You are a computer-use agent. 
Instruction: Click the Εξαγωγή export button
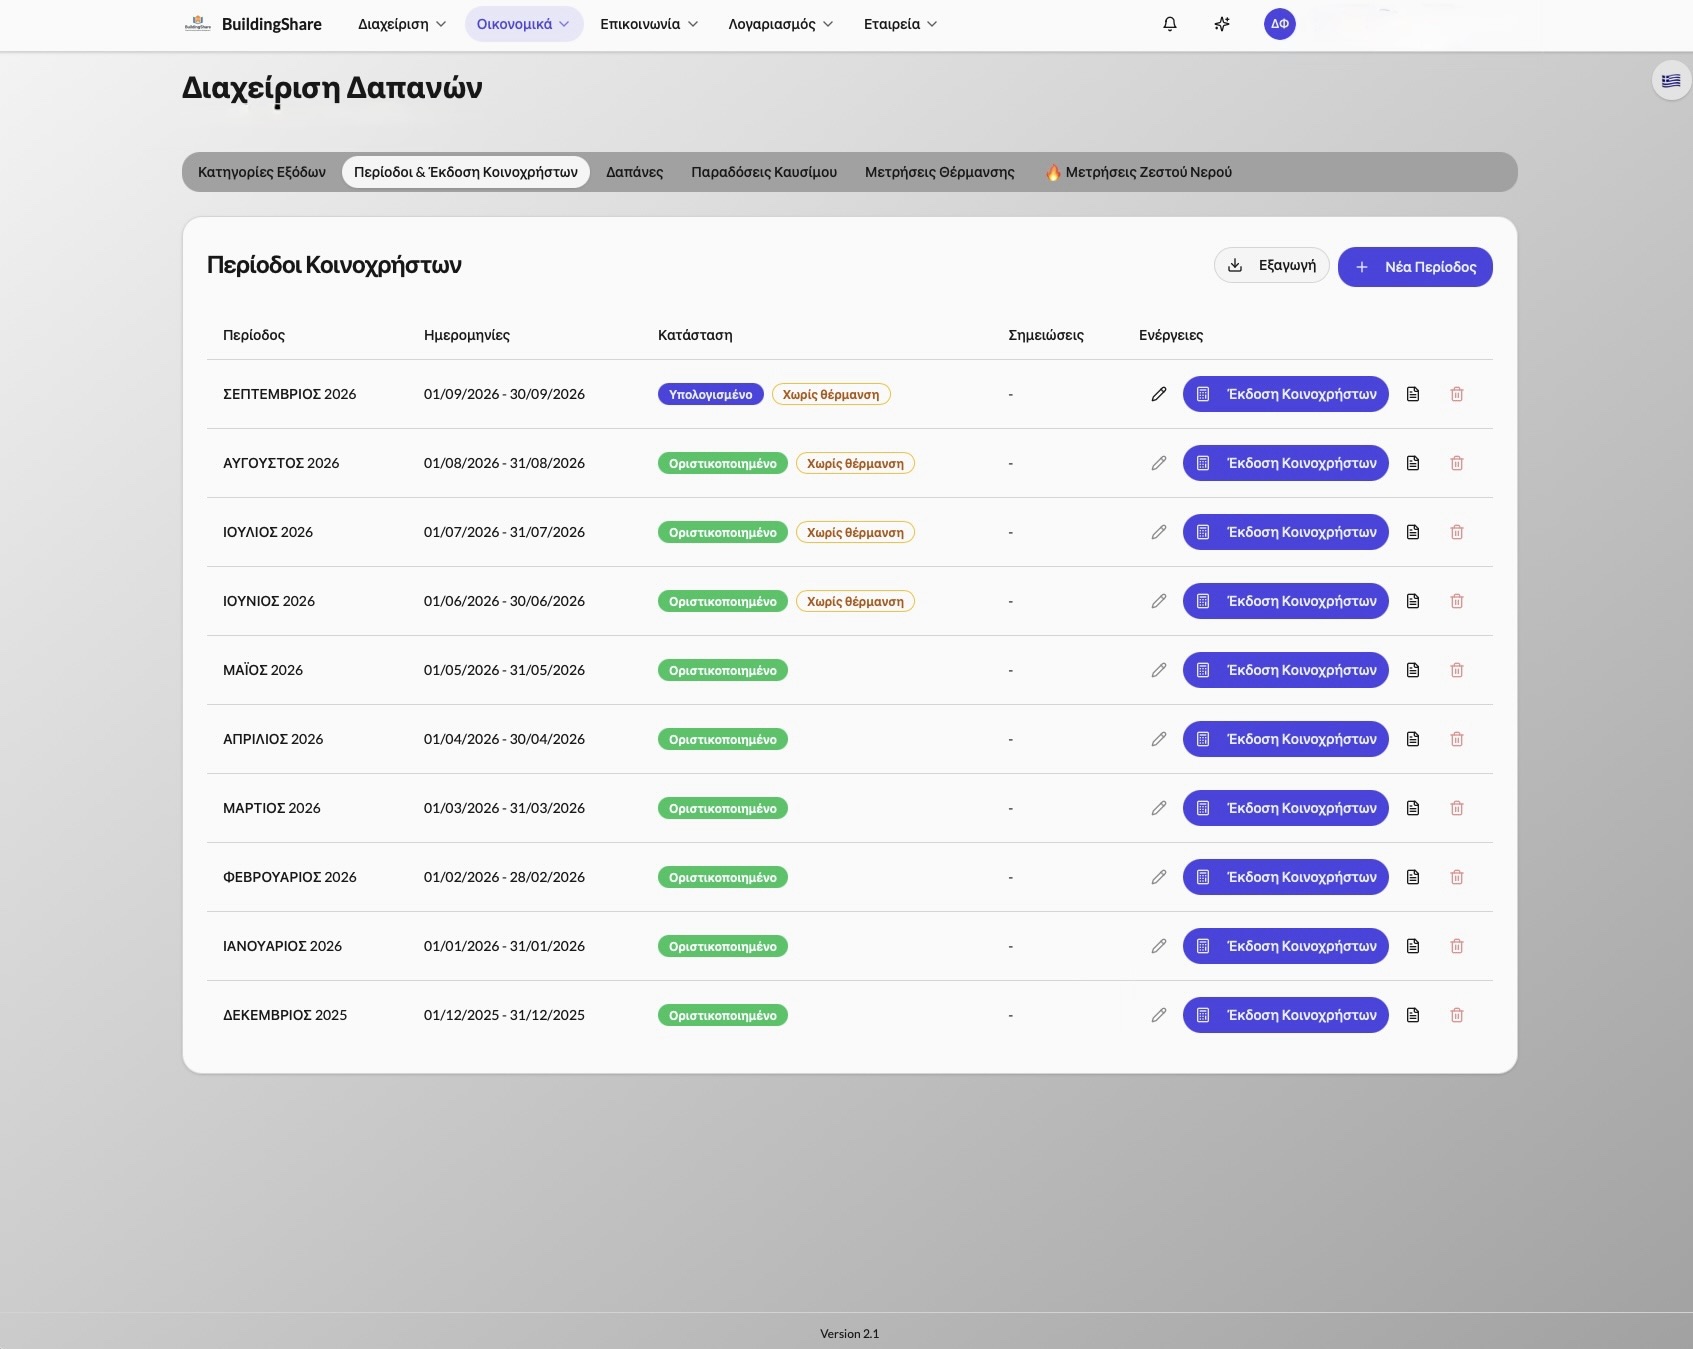point(1272,265)
